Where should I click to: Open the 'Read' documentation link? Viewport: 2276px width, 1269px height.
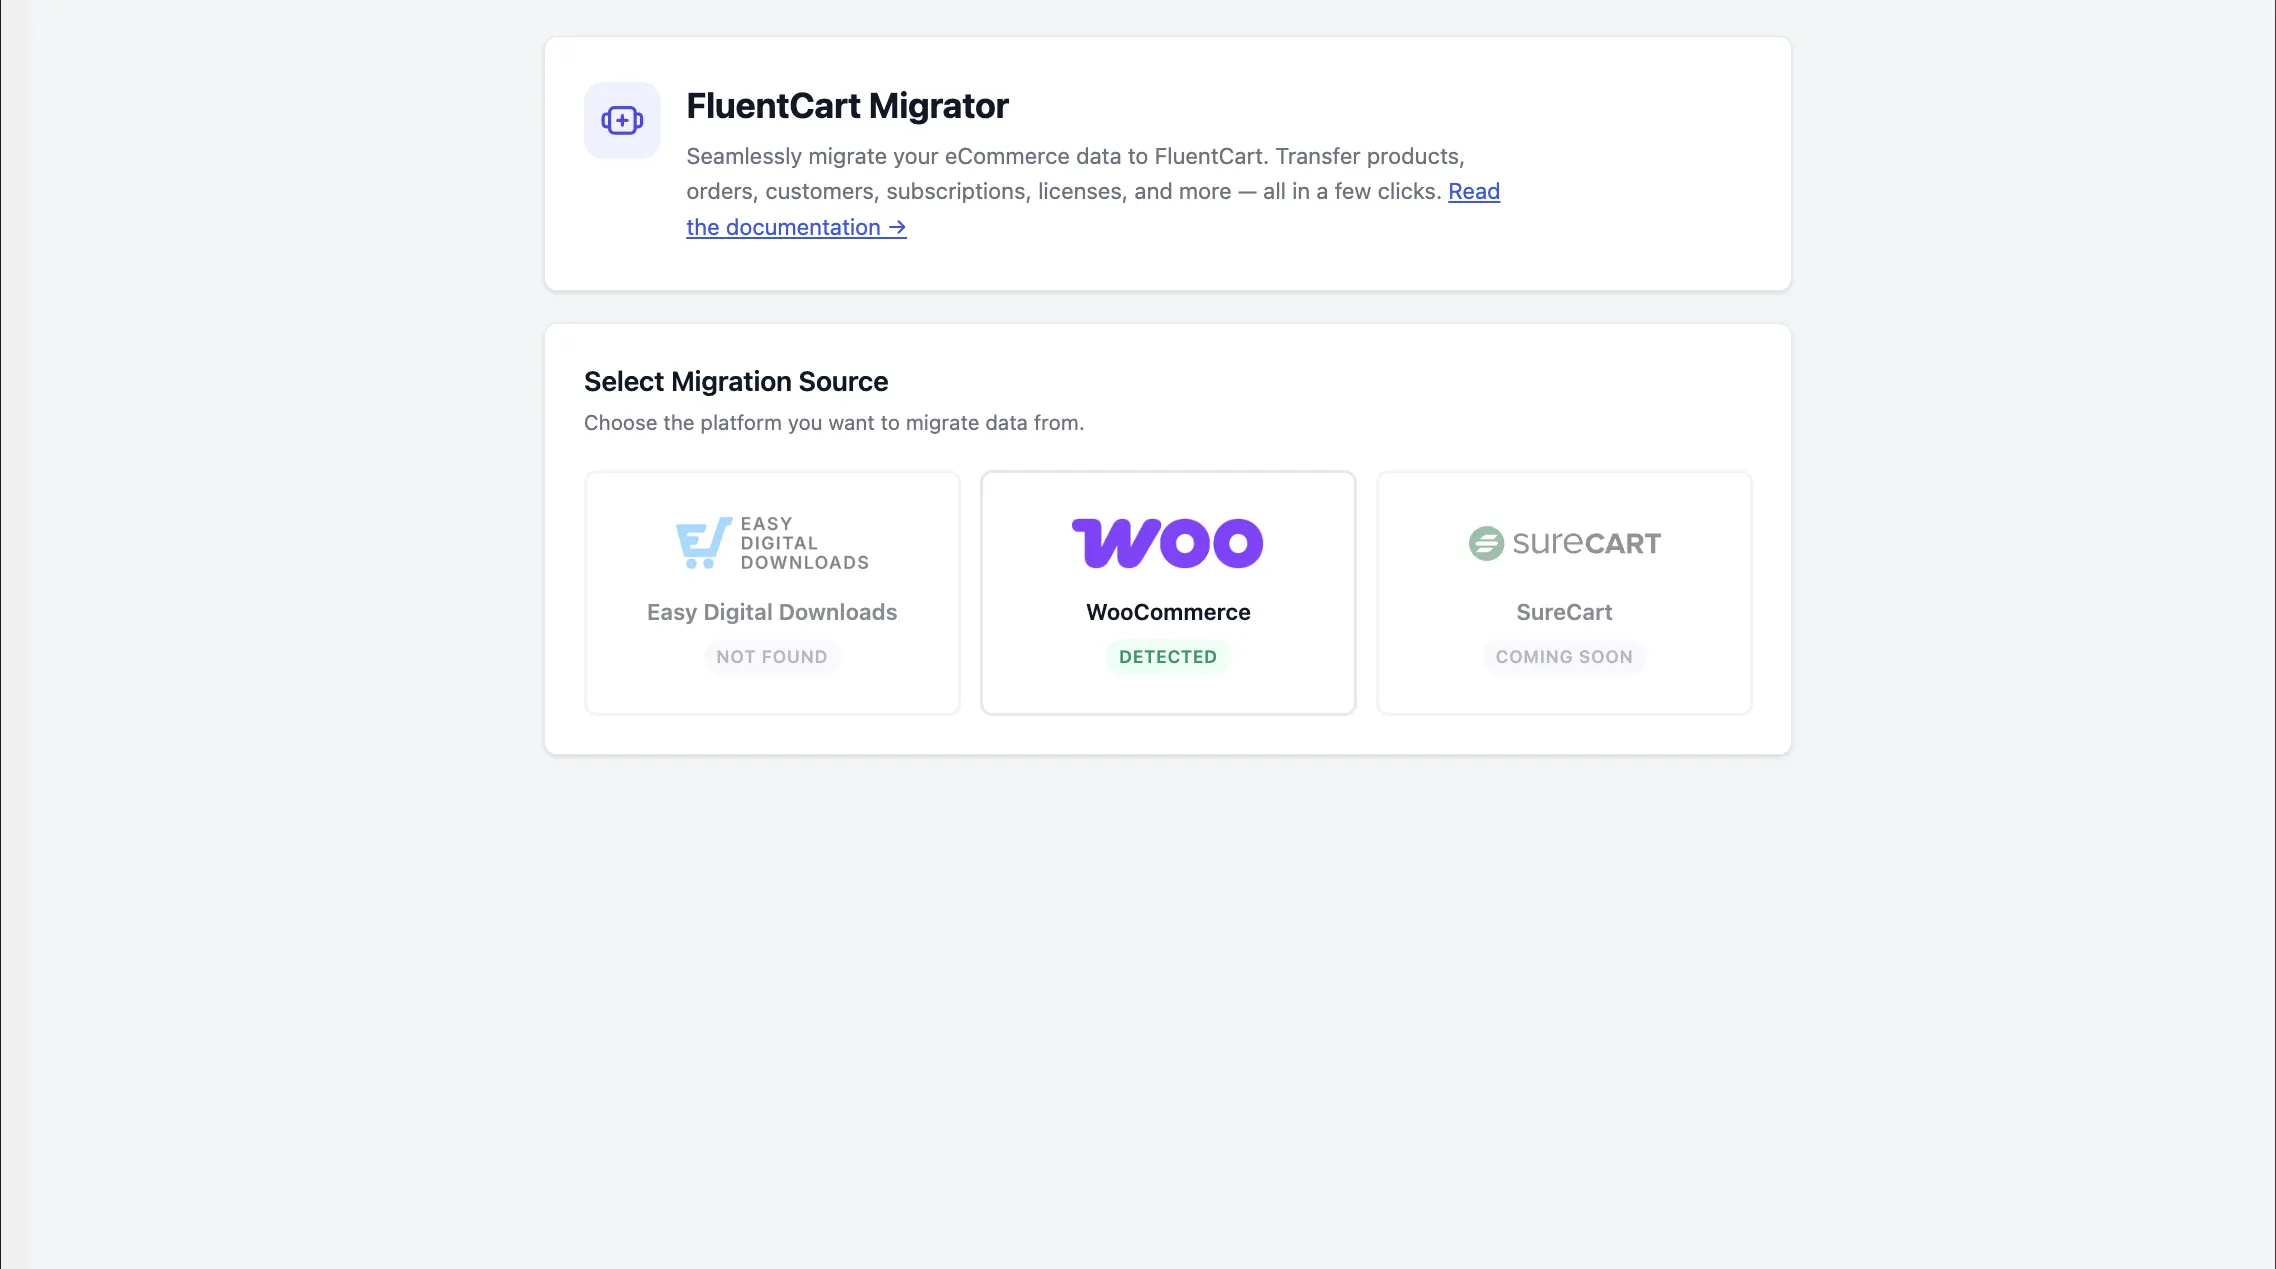[x=1474, y=191]
